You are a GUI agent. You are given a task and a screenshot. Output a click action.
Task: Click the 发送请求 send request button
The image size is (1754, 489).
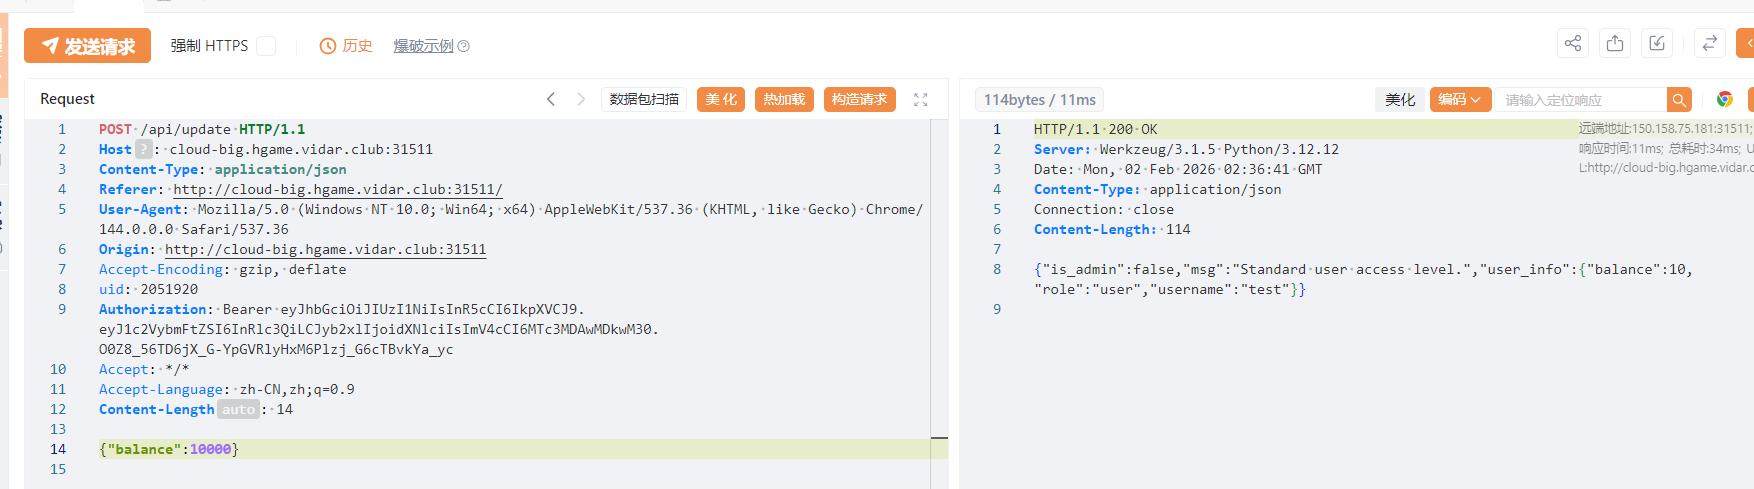coord(87,46)
